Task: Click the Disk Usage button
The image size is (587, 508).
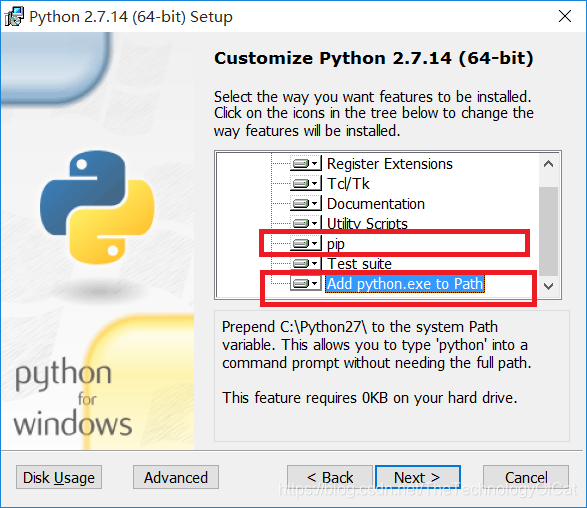Action: pos(59,477)
